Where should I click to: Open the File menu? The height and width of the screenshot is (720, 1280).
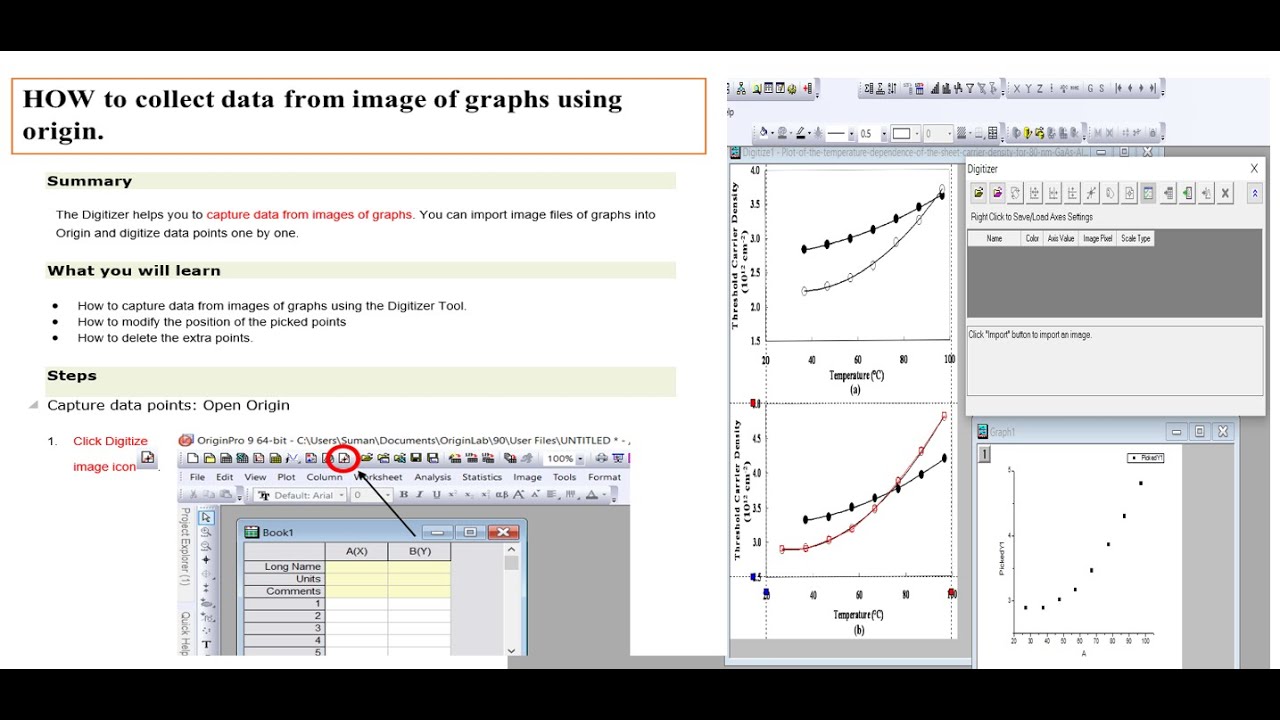(197, 477)
